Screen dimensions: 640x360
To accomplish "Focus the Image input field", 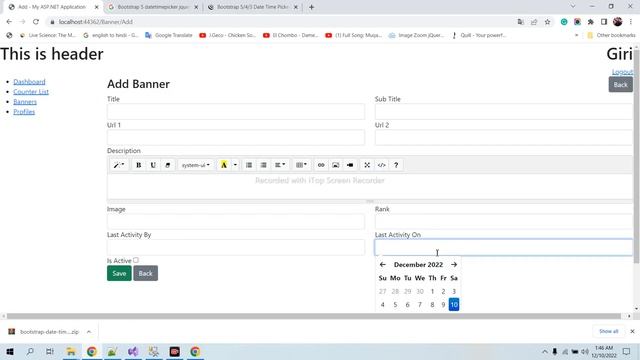I will point(236,222).
